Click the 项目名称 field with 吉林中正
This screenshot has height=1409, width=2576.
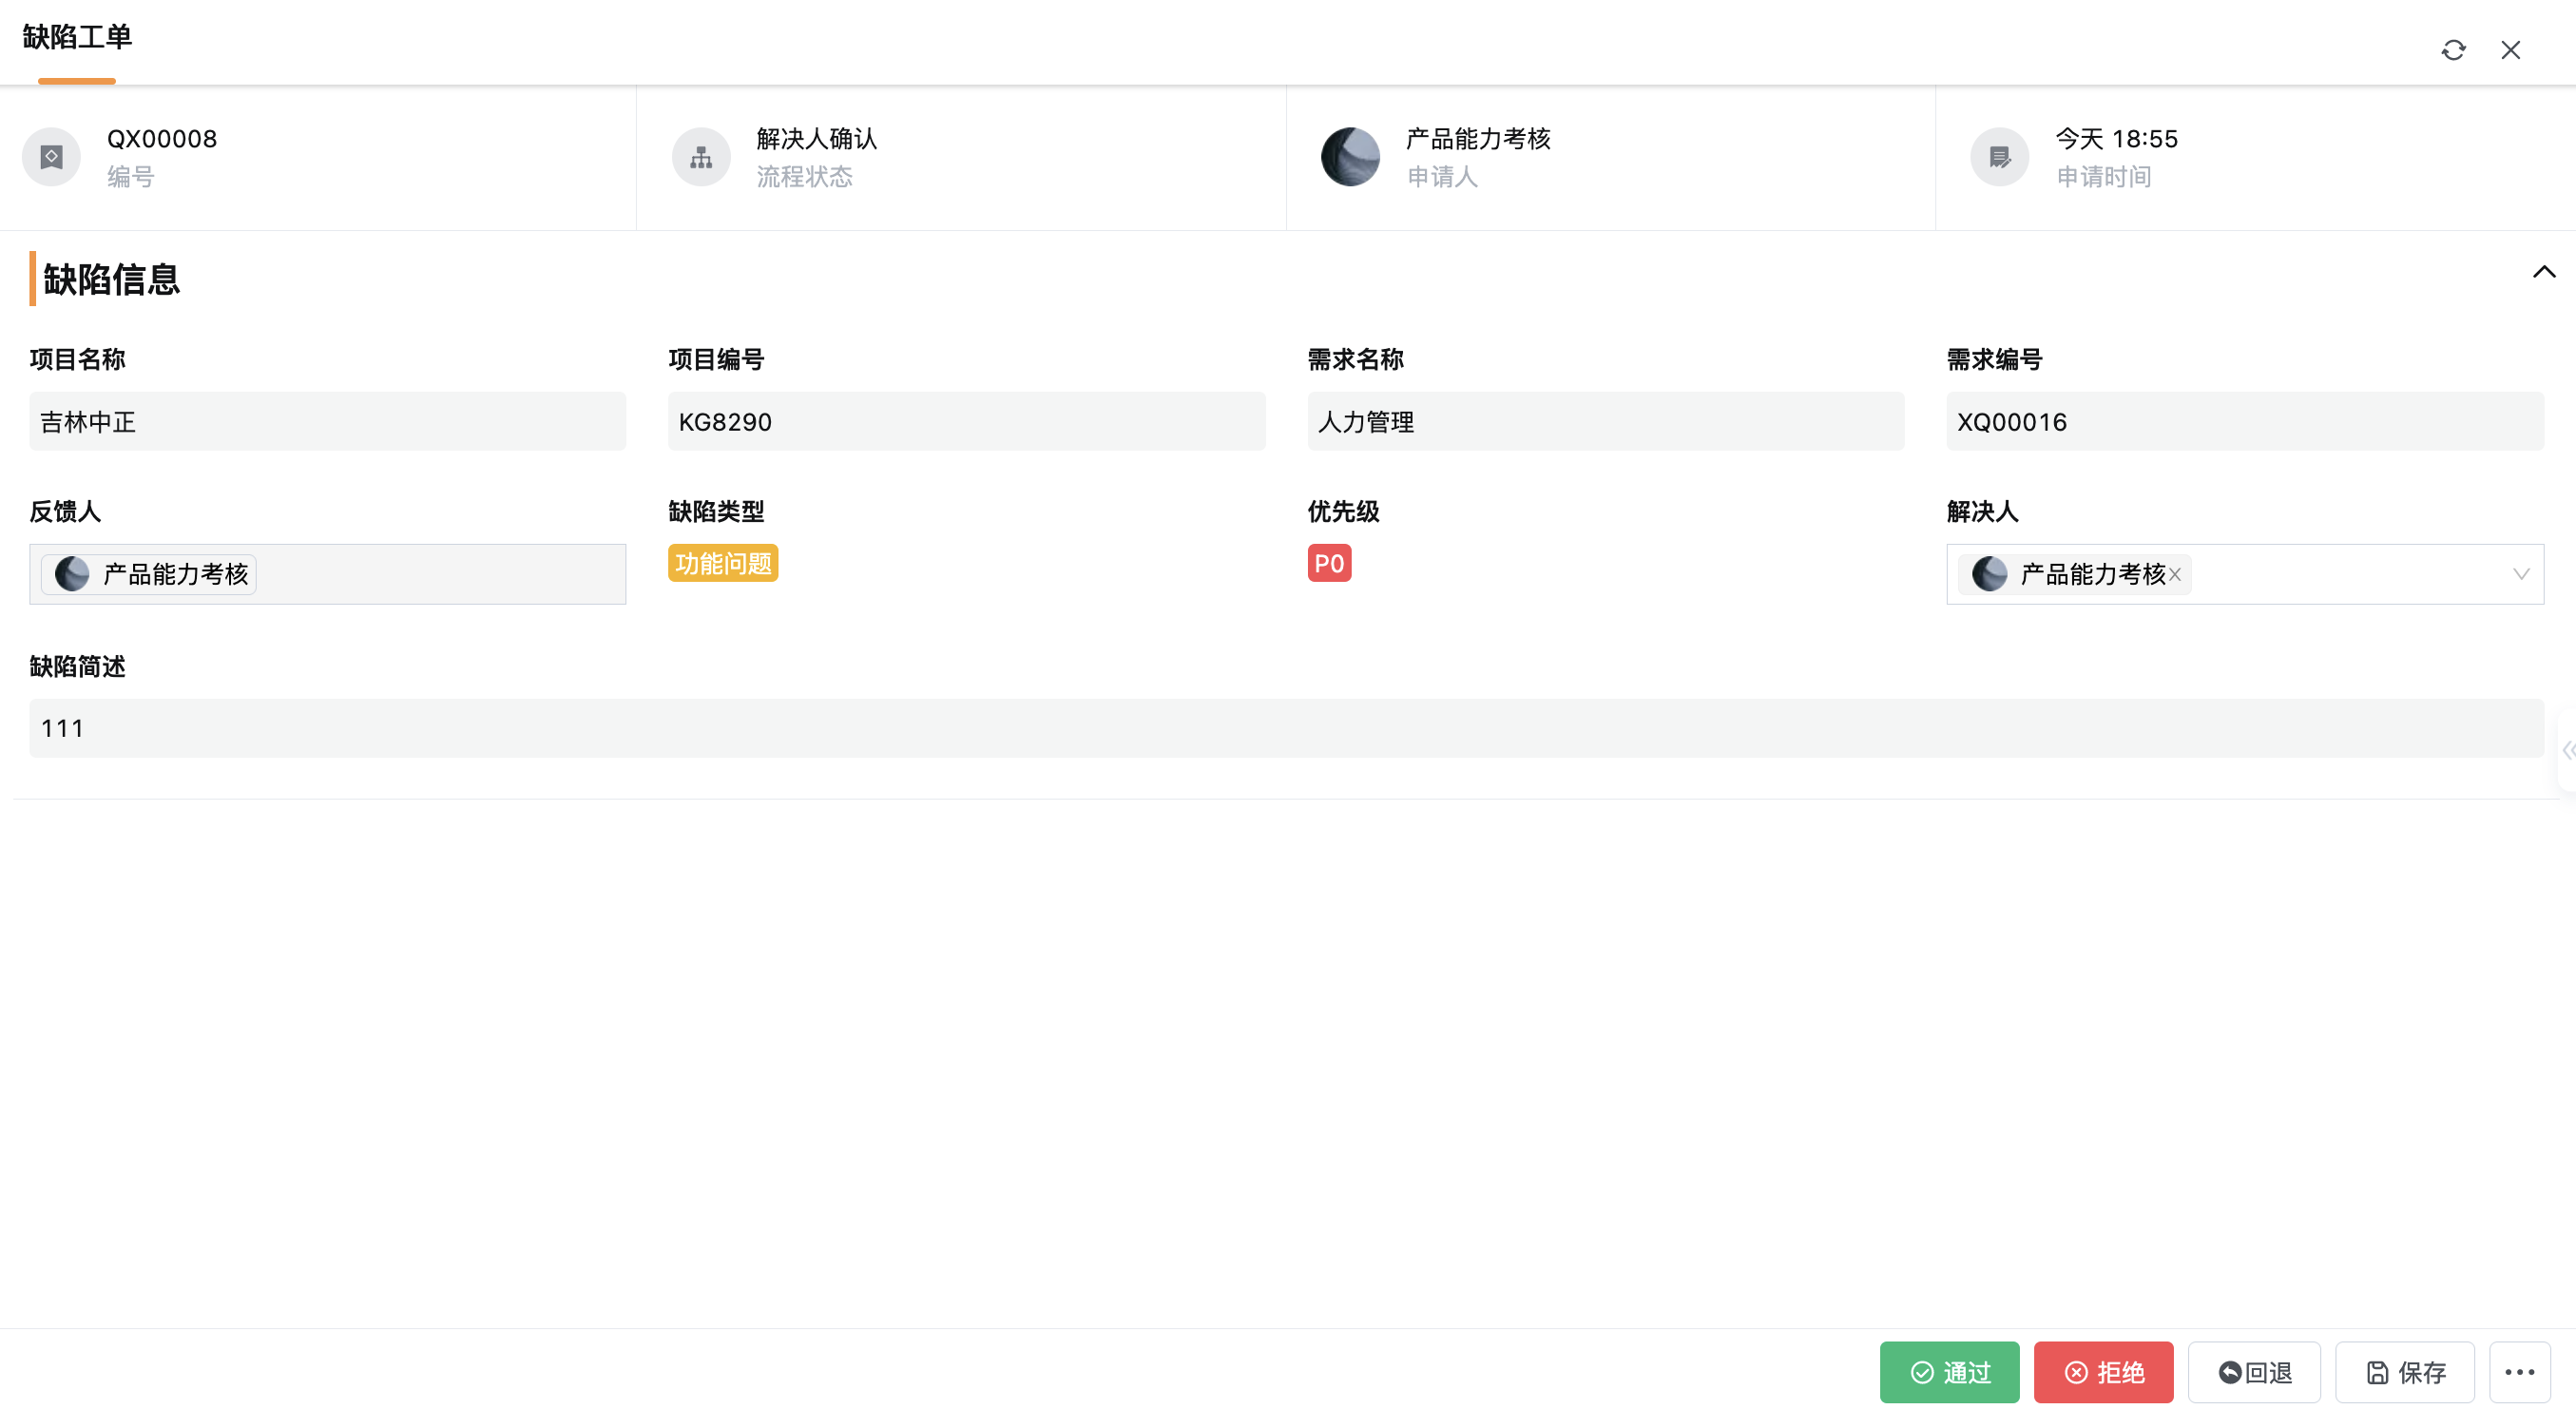tap(328, 422)
